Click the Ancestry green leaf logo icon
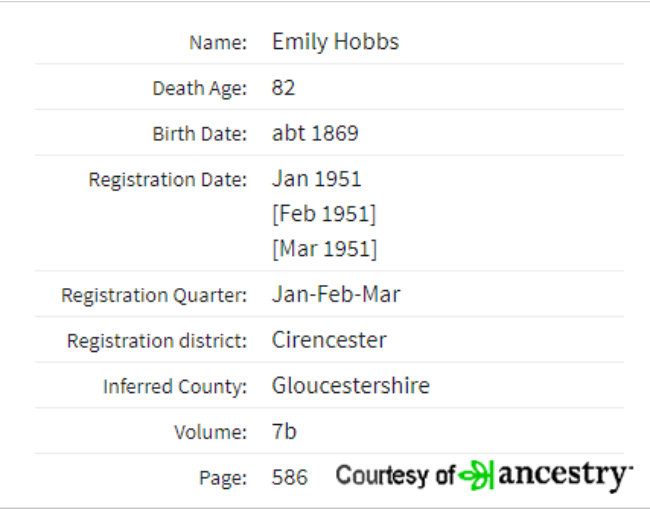This screenshot has width=650, height=509. [476, 475]
